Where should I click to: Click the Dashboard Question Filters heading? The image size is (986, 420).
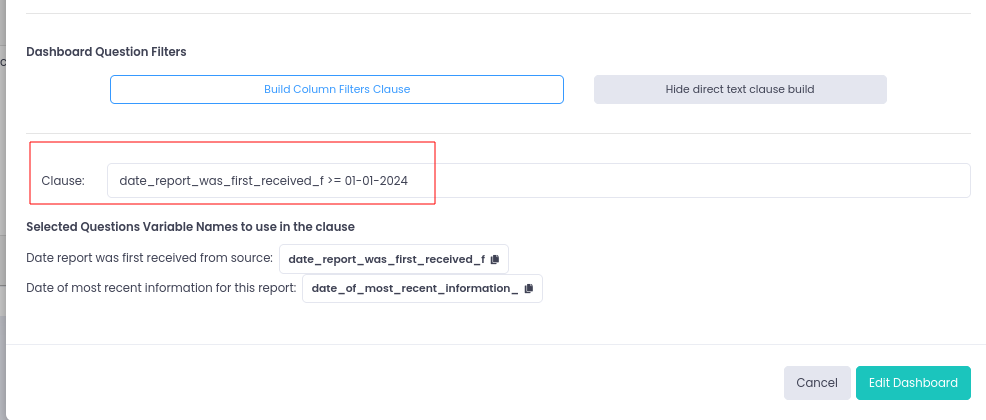pos(106,51)
